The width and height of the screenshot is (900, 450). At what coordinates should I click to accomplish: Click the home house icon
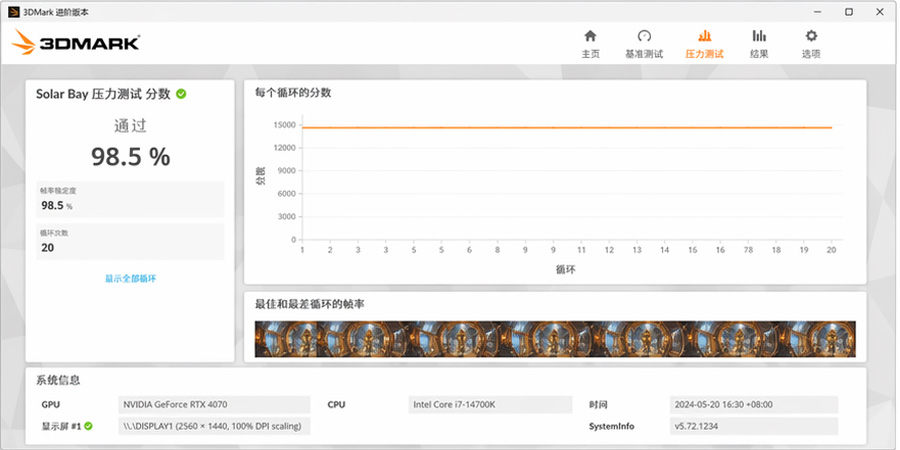[590, 36]
